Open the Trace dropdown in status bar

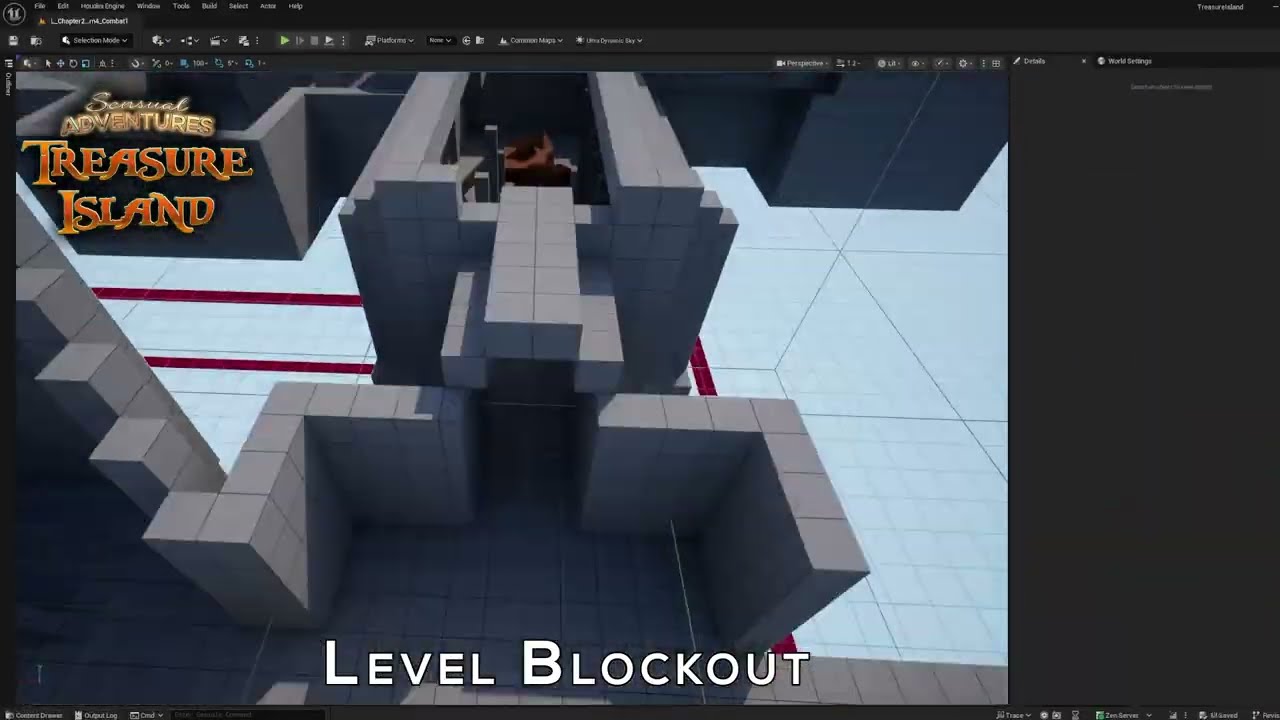pos(1016,715)
